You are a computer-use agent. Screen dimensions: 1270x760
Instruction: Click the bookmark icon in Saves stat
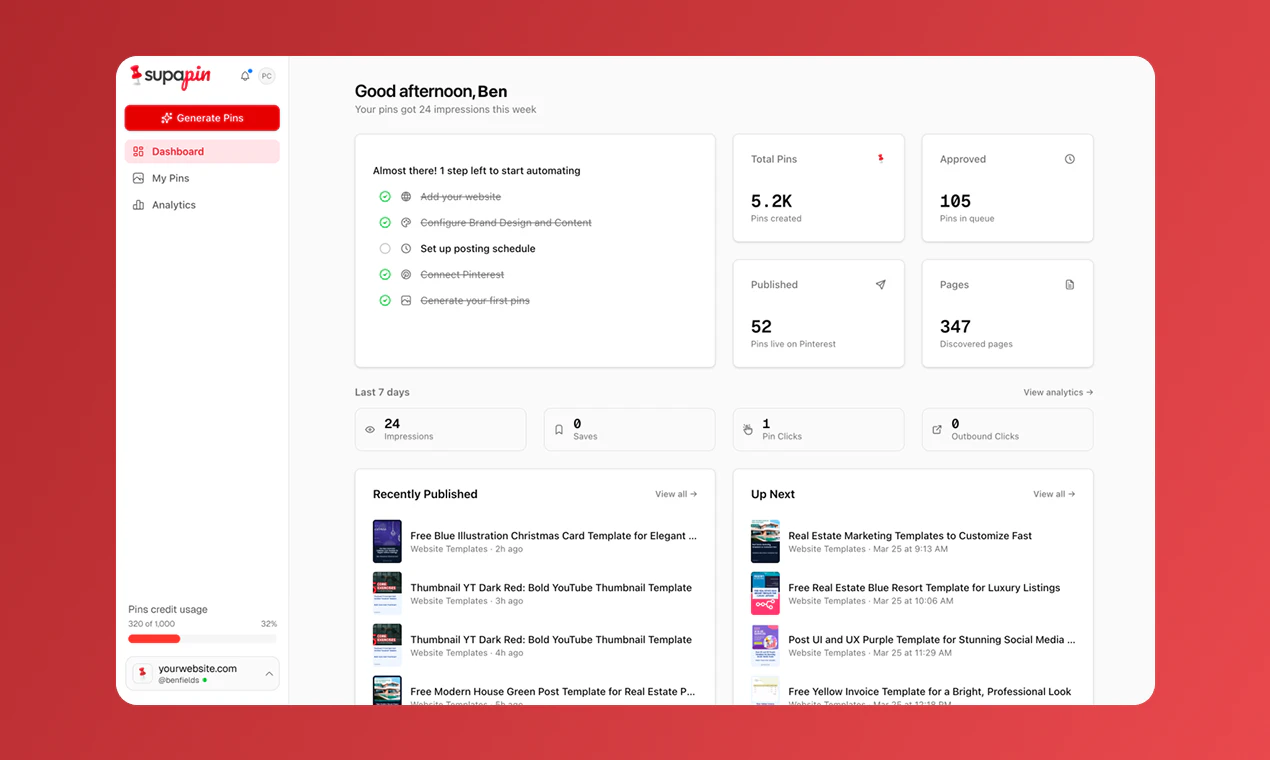[559, 430]
